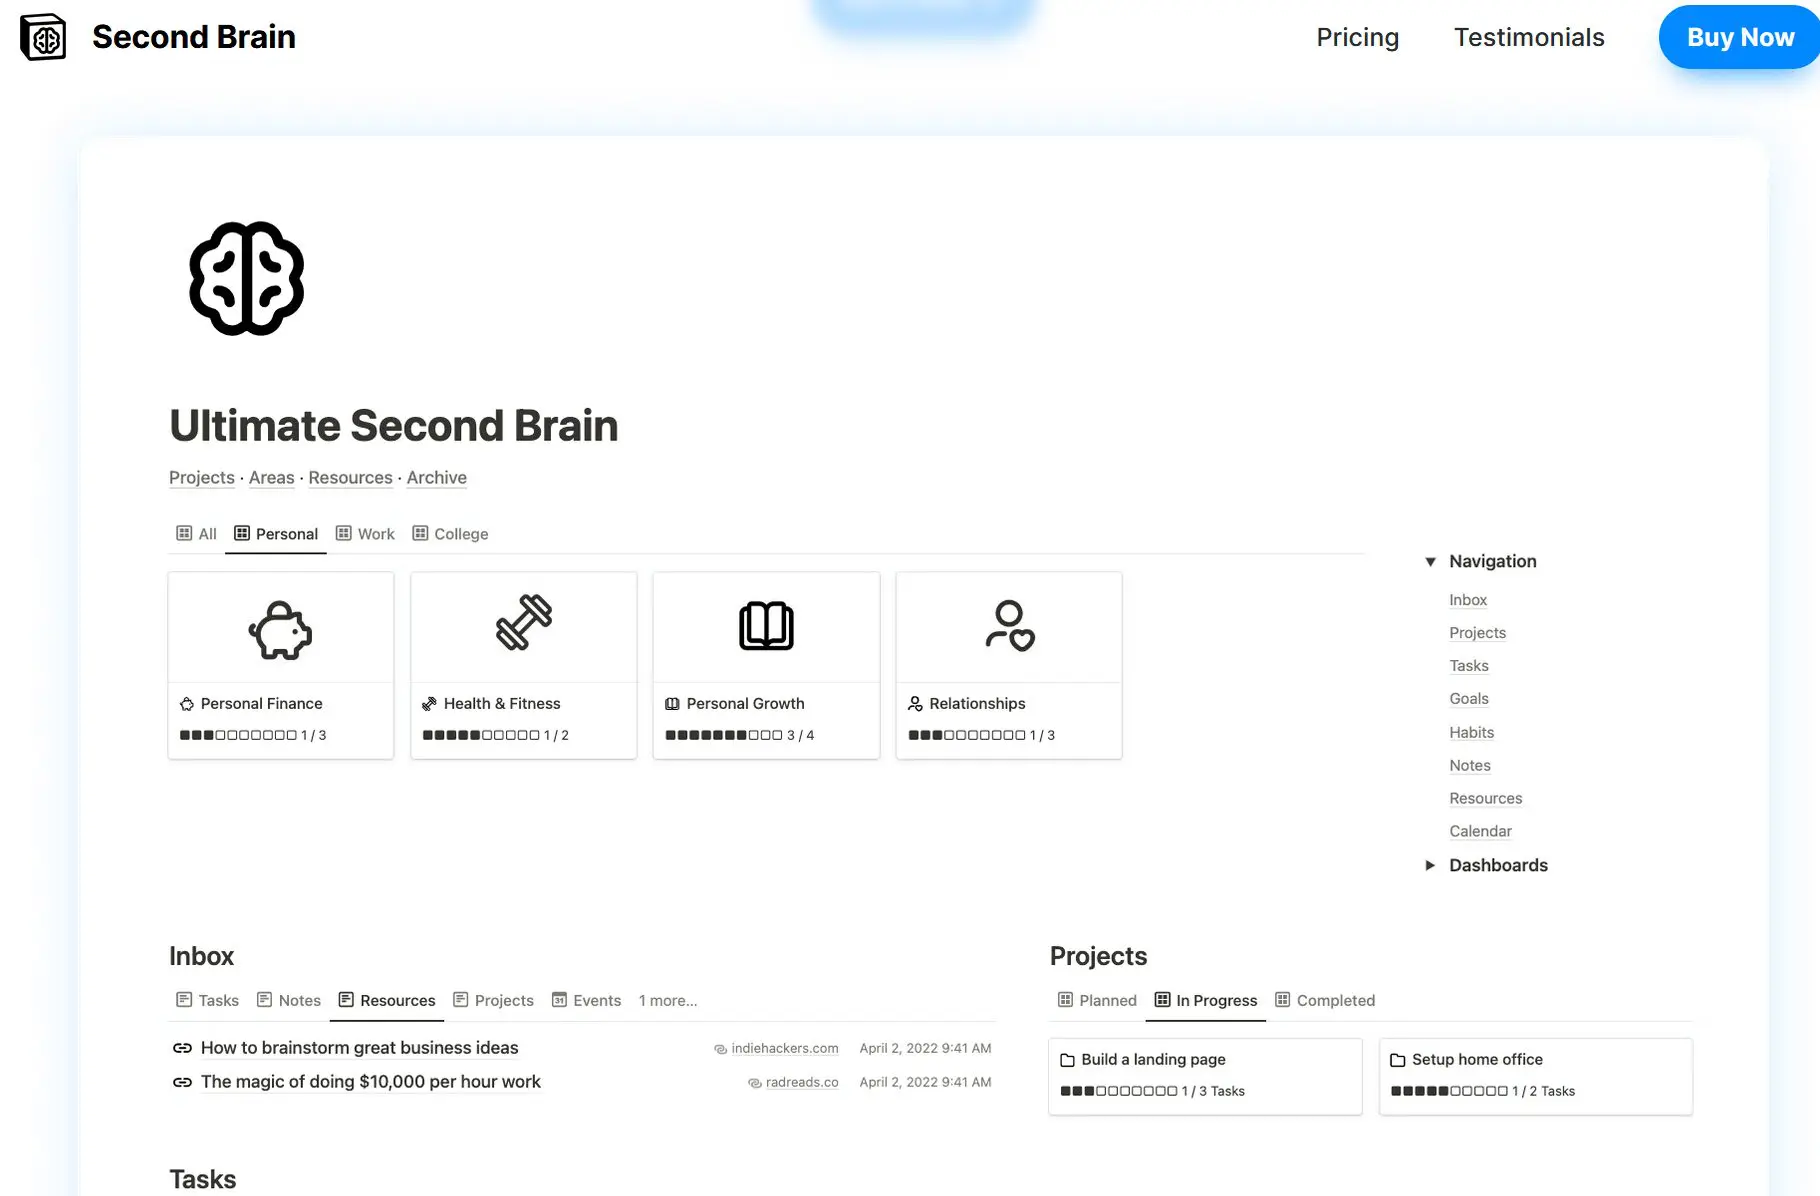The width and height of the screenshot is (1820, 1196).
Task: Select the Planned projects view
Action: [1097, 1000]
